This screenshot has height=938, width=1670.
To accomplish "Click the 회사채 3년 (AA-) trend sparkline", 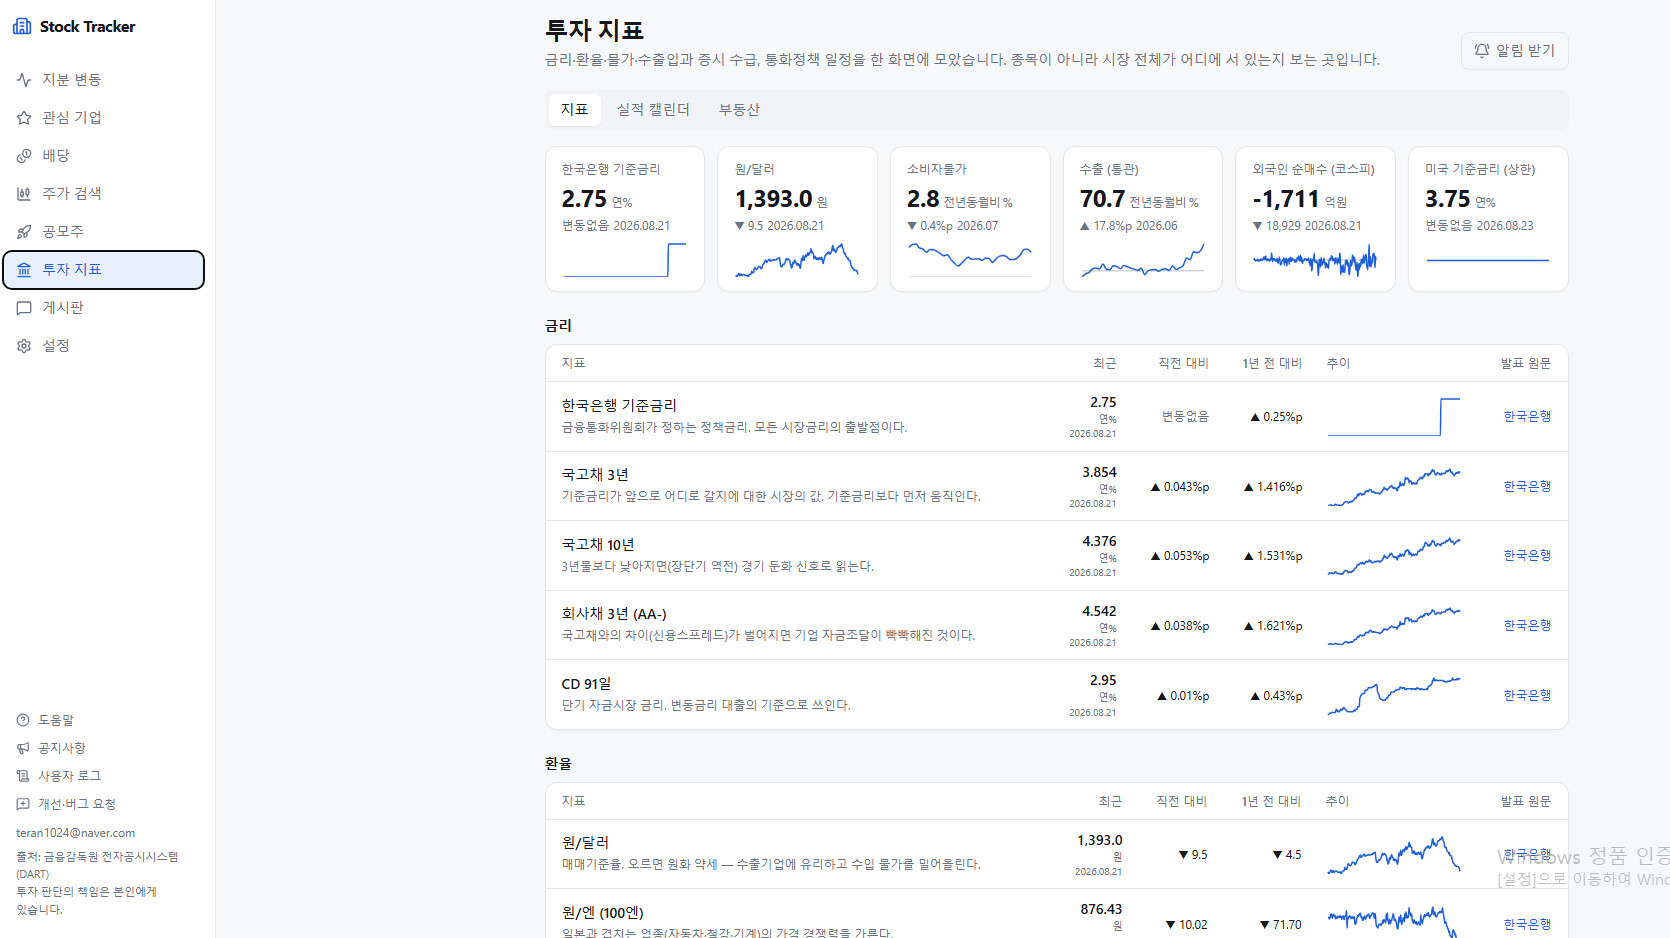I will click(x=1394, y=626).
